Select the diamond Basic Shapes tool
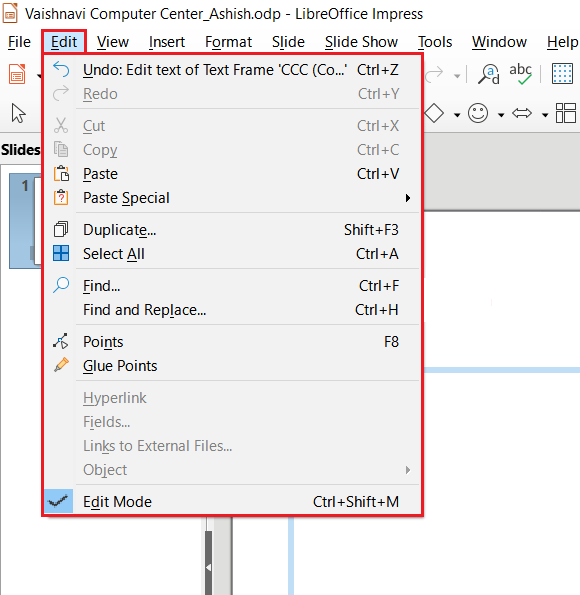The width and height of the screenshot is (580, 595). point(434,113)
